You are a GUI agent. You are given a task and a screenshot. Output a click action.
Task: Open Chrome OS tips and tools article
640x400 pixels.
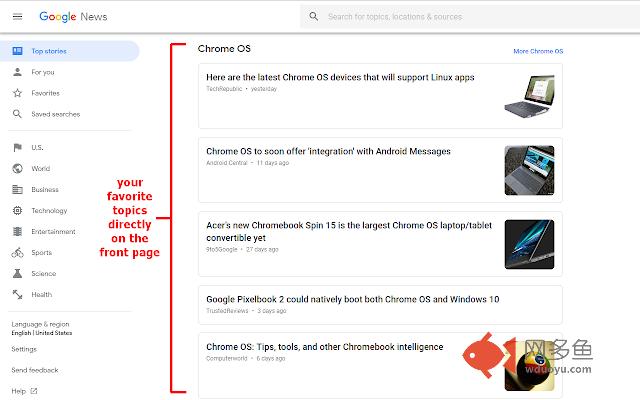(x=324, y=347)
